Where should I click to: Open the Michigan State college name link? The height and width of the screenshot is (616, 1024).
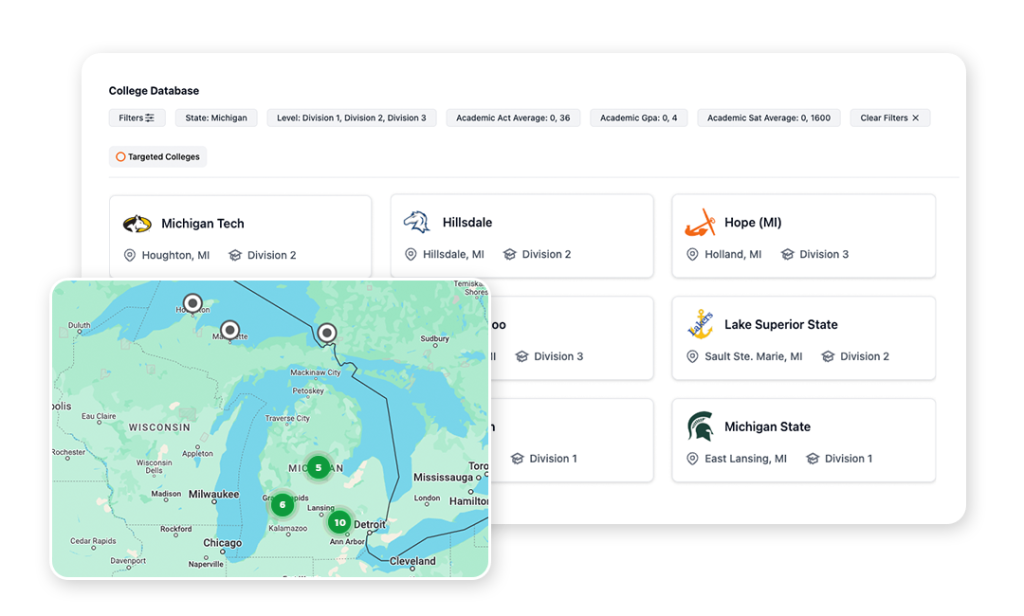[x=767, y=427]
